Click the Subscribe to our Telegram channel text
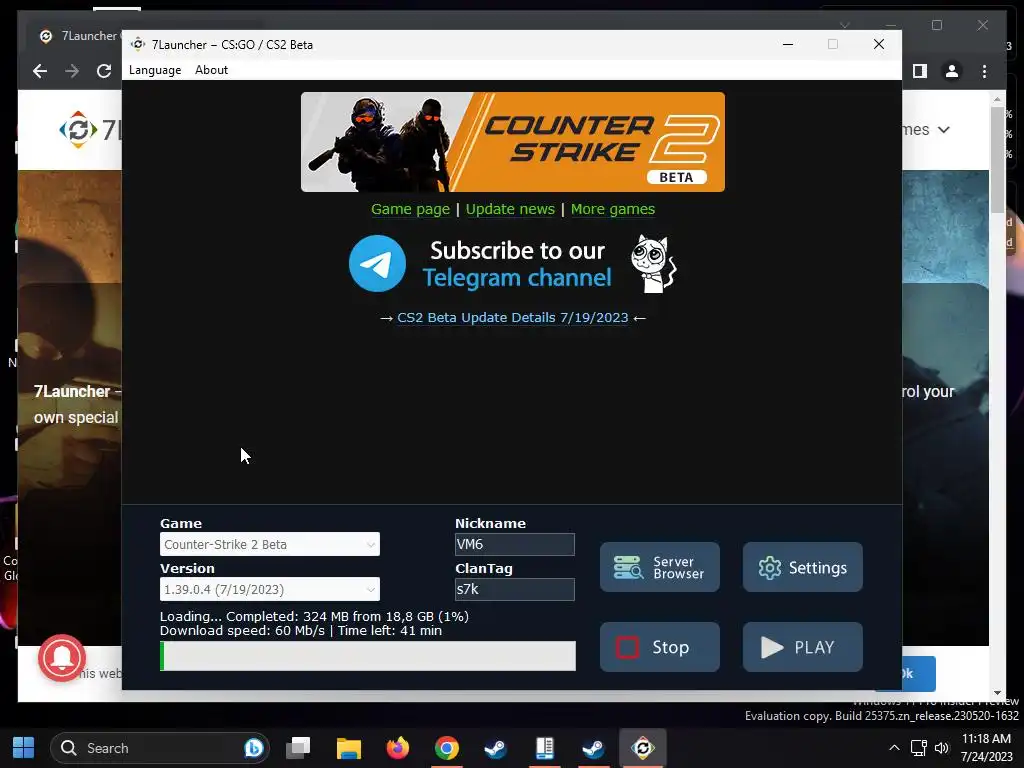The image size is (1024, 768). [x=517, y=264]
